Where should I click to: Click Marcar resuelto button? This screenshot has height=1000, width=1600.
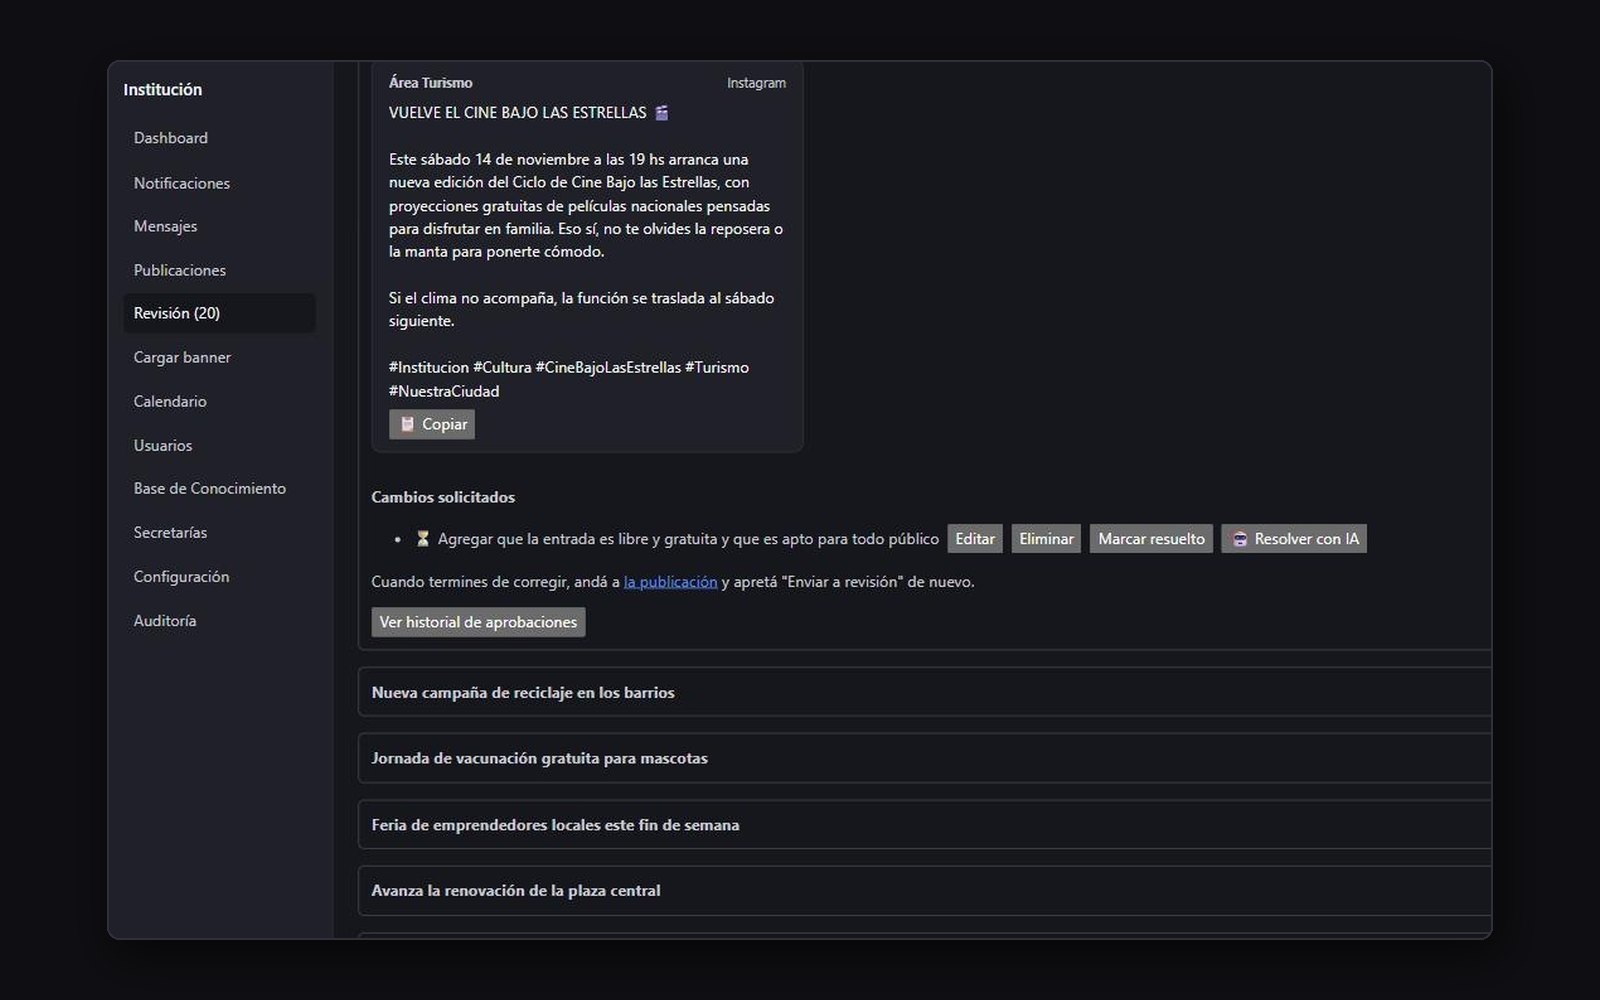(1151, 539)
